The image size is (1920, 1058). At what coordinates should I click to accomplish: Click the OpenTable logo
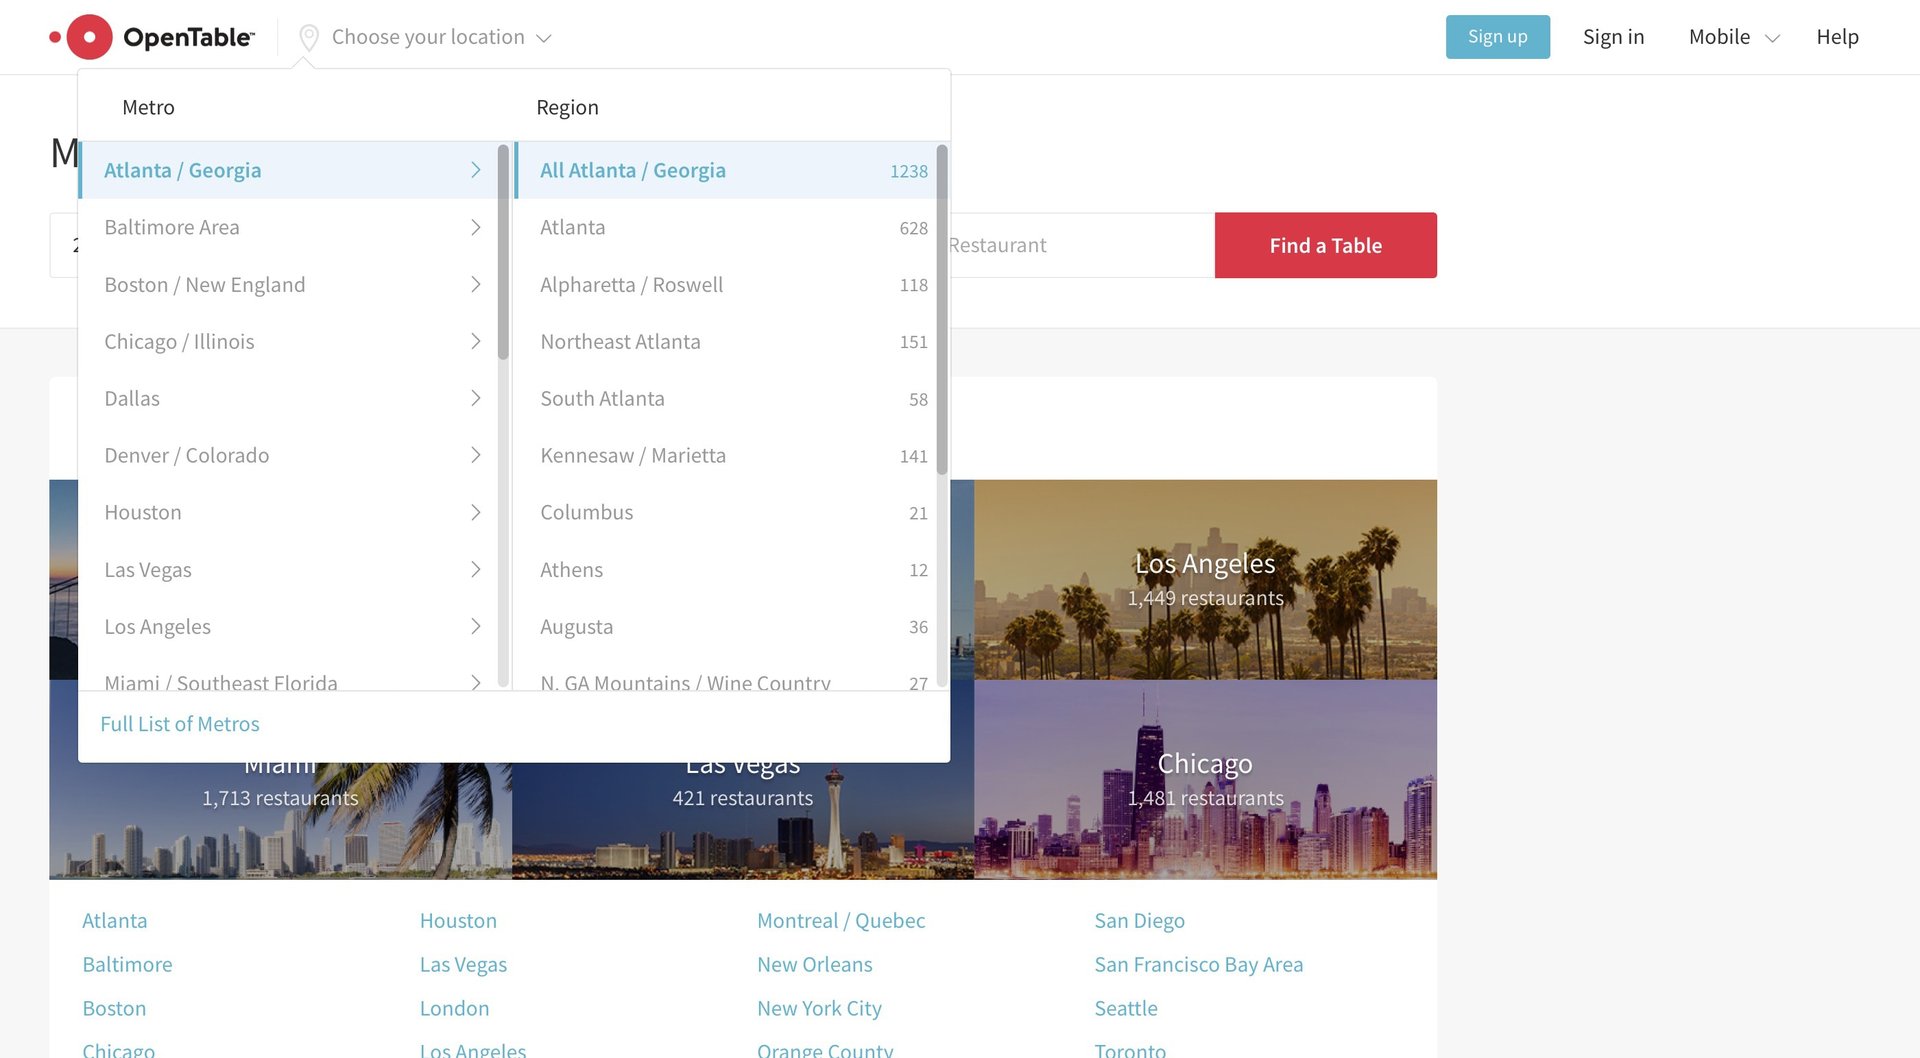pyautogui.click(x=152, y=36)
